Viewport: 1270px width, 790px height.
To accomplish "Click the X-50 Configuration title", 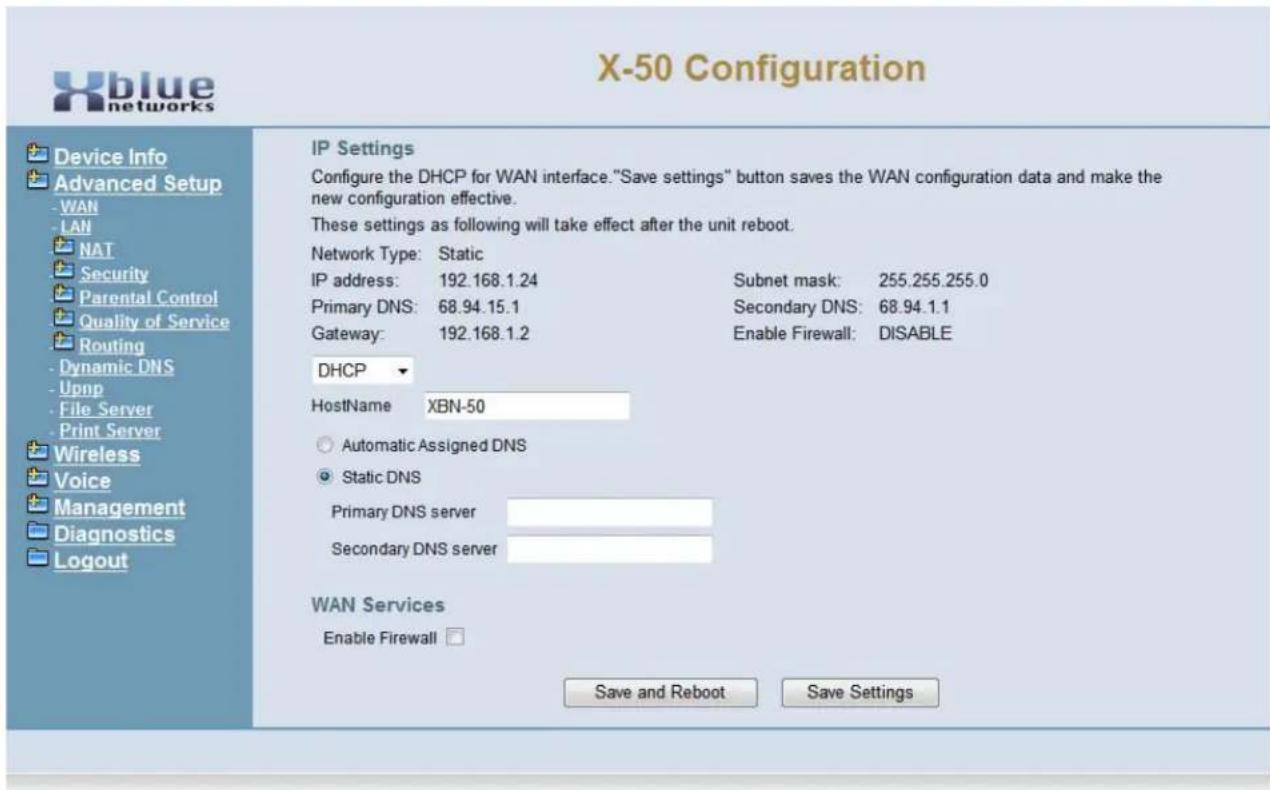I will tap(761, 68).
